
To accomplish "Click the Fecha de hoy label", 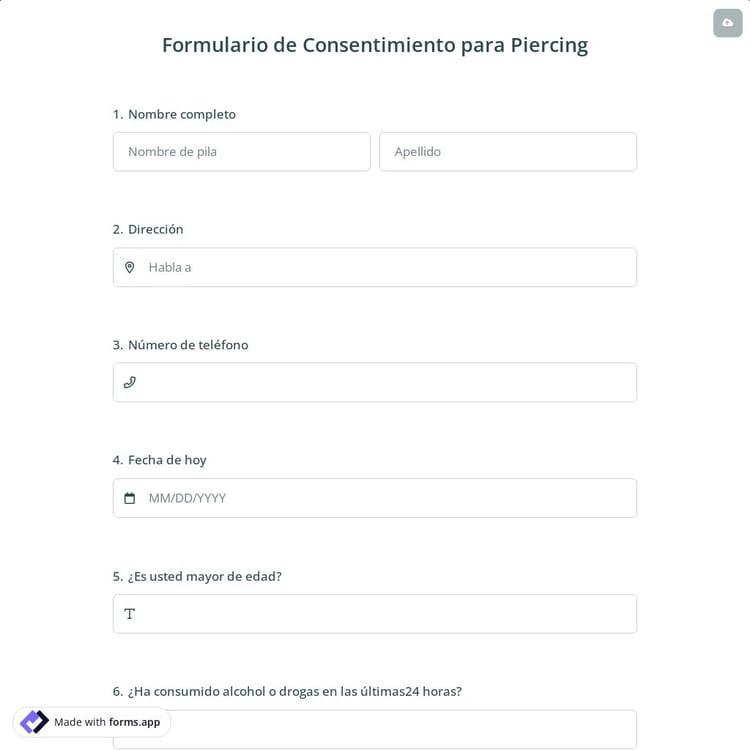I will point(167,460).
